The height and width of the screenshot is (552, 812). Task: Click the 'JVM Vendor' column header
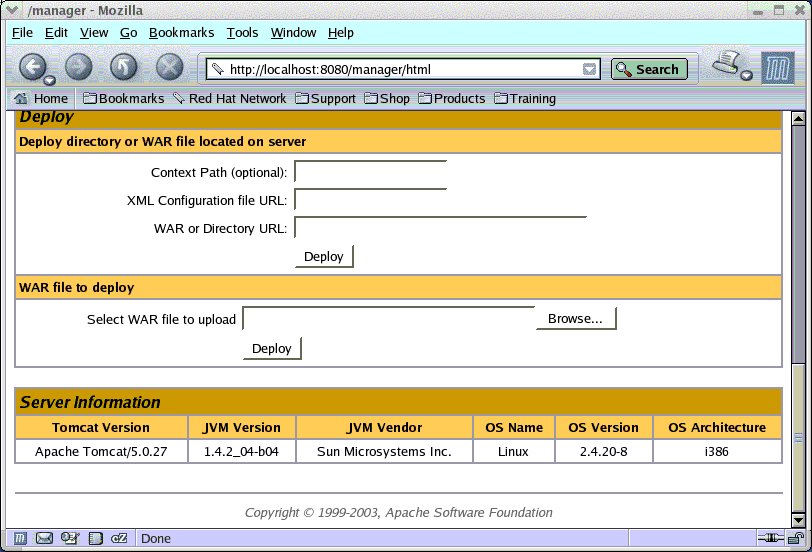pyautogui.click(x=384, y=428)
